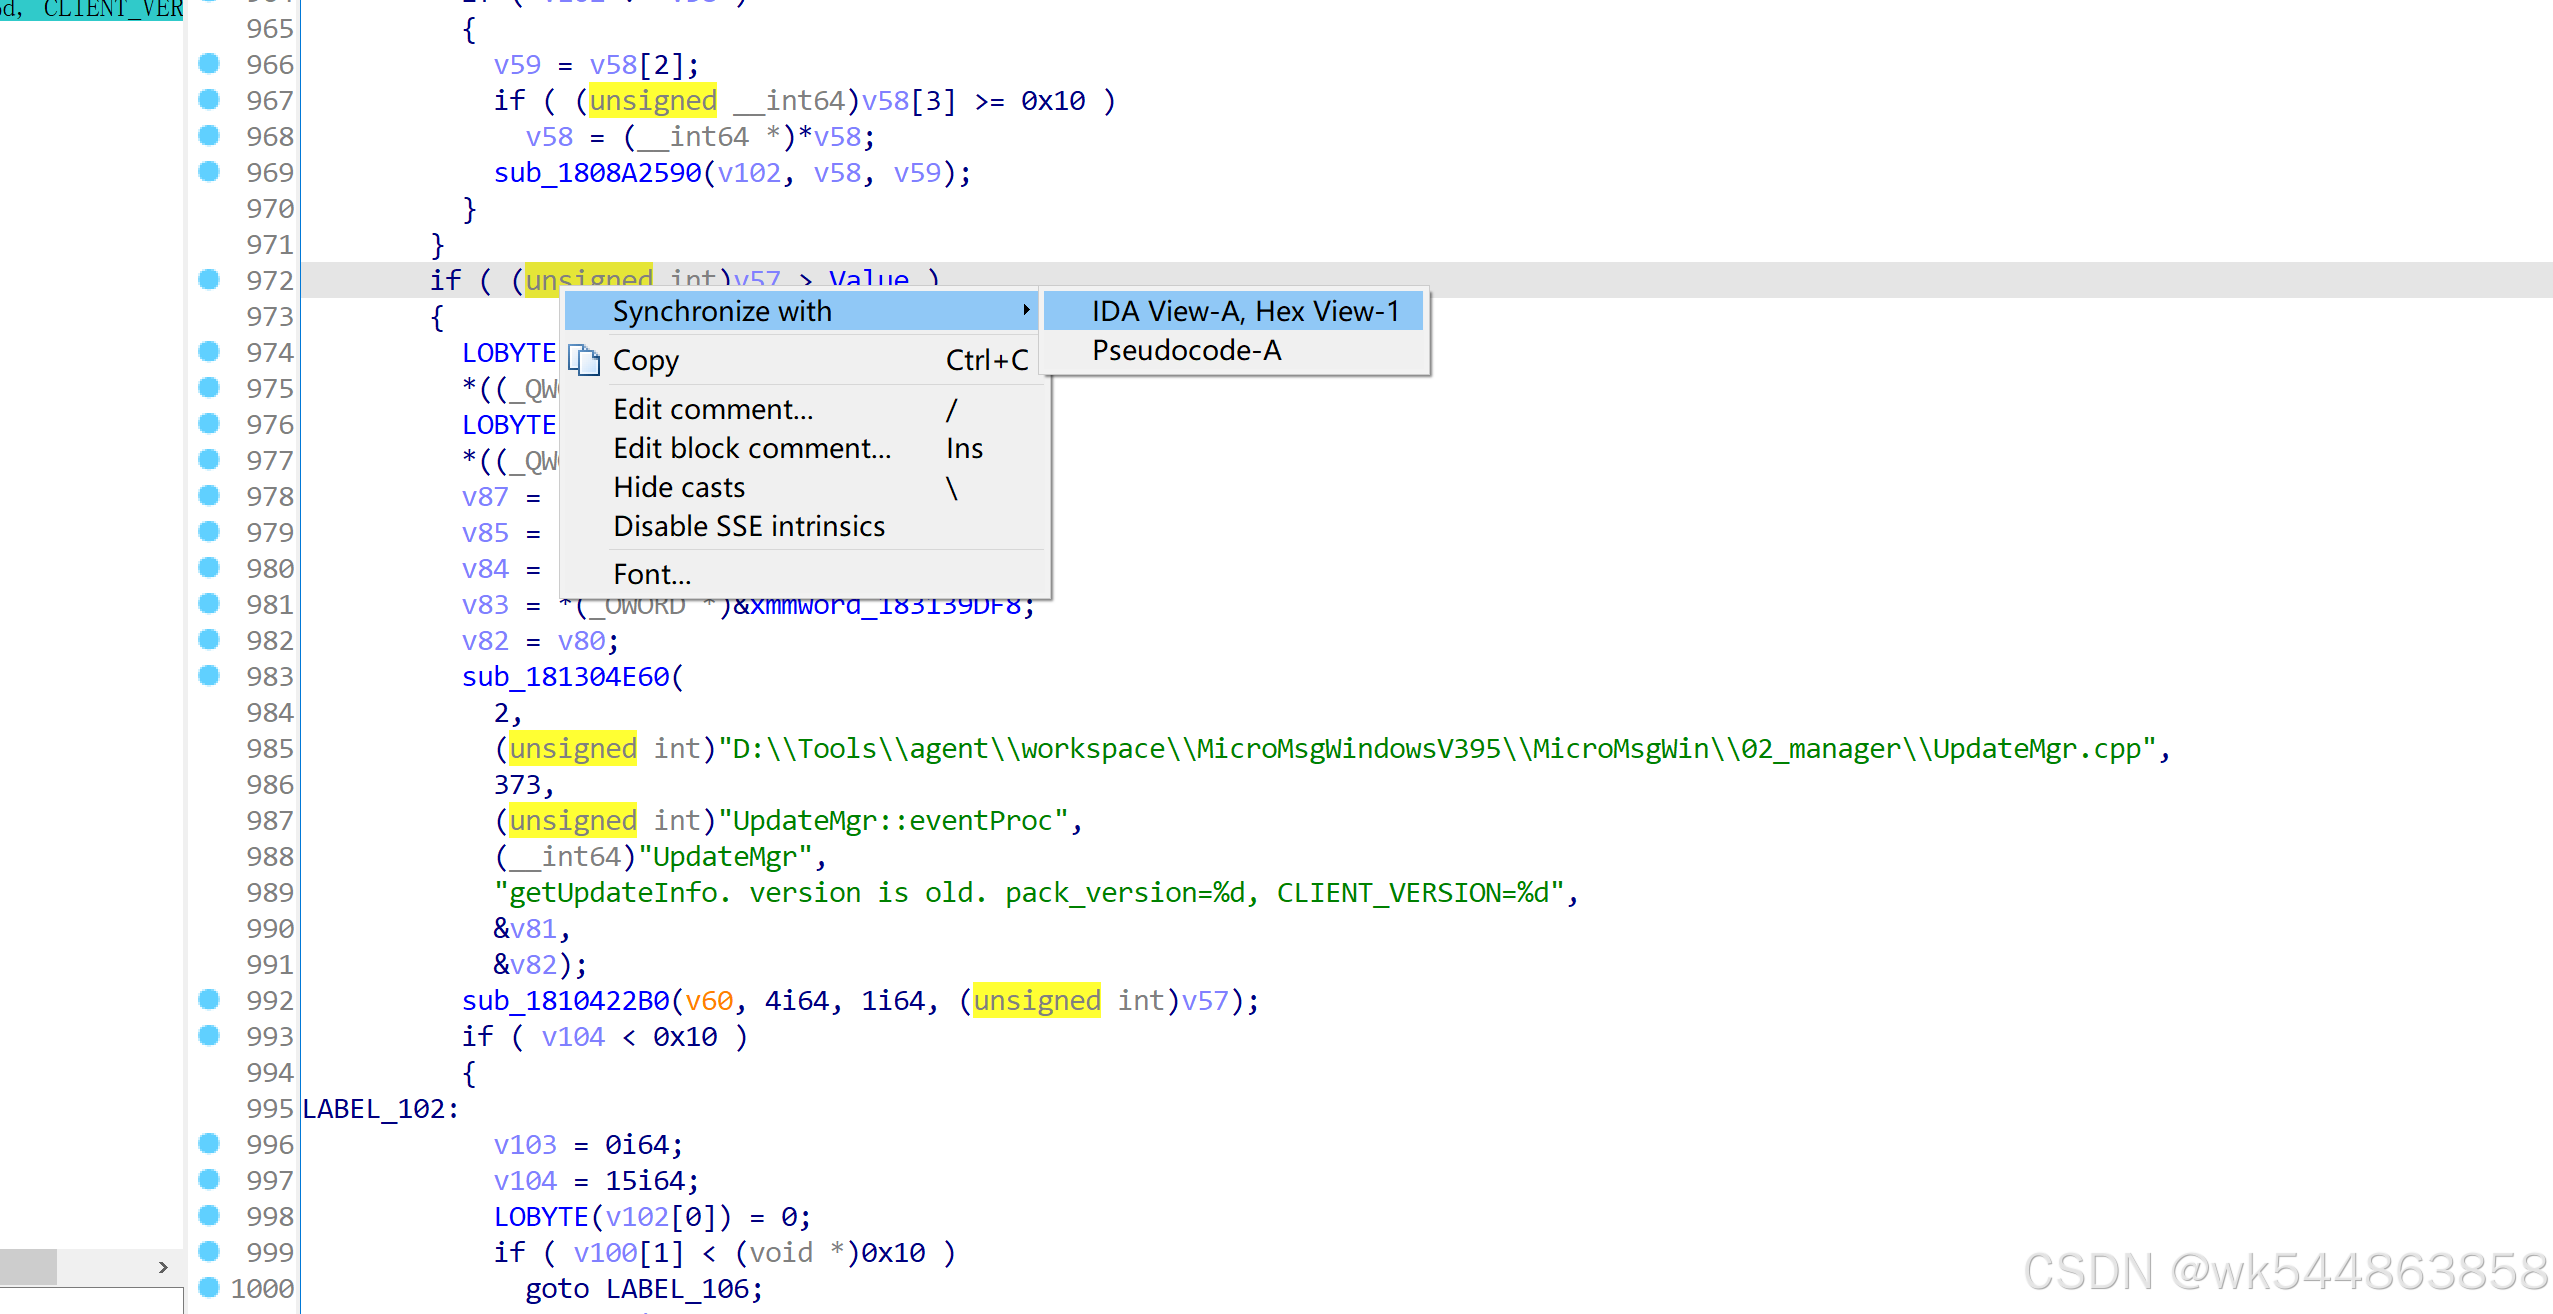2553x1314 pixels.
Task: Choose Disable SSE intrinsics option
Action: point(748,527)
